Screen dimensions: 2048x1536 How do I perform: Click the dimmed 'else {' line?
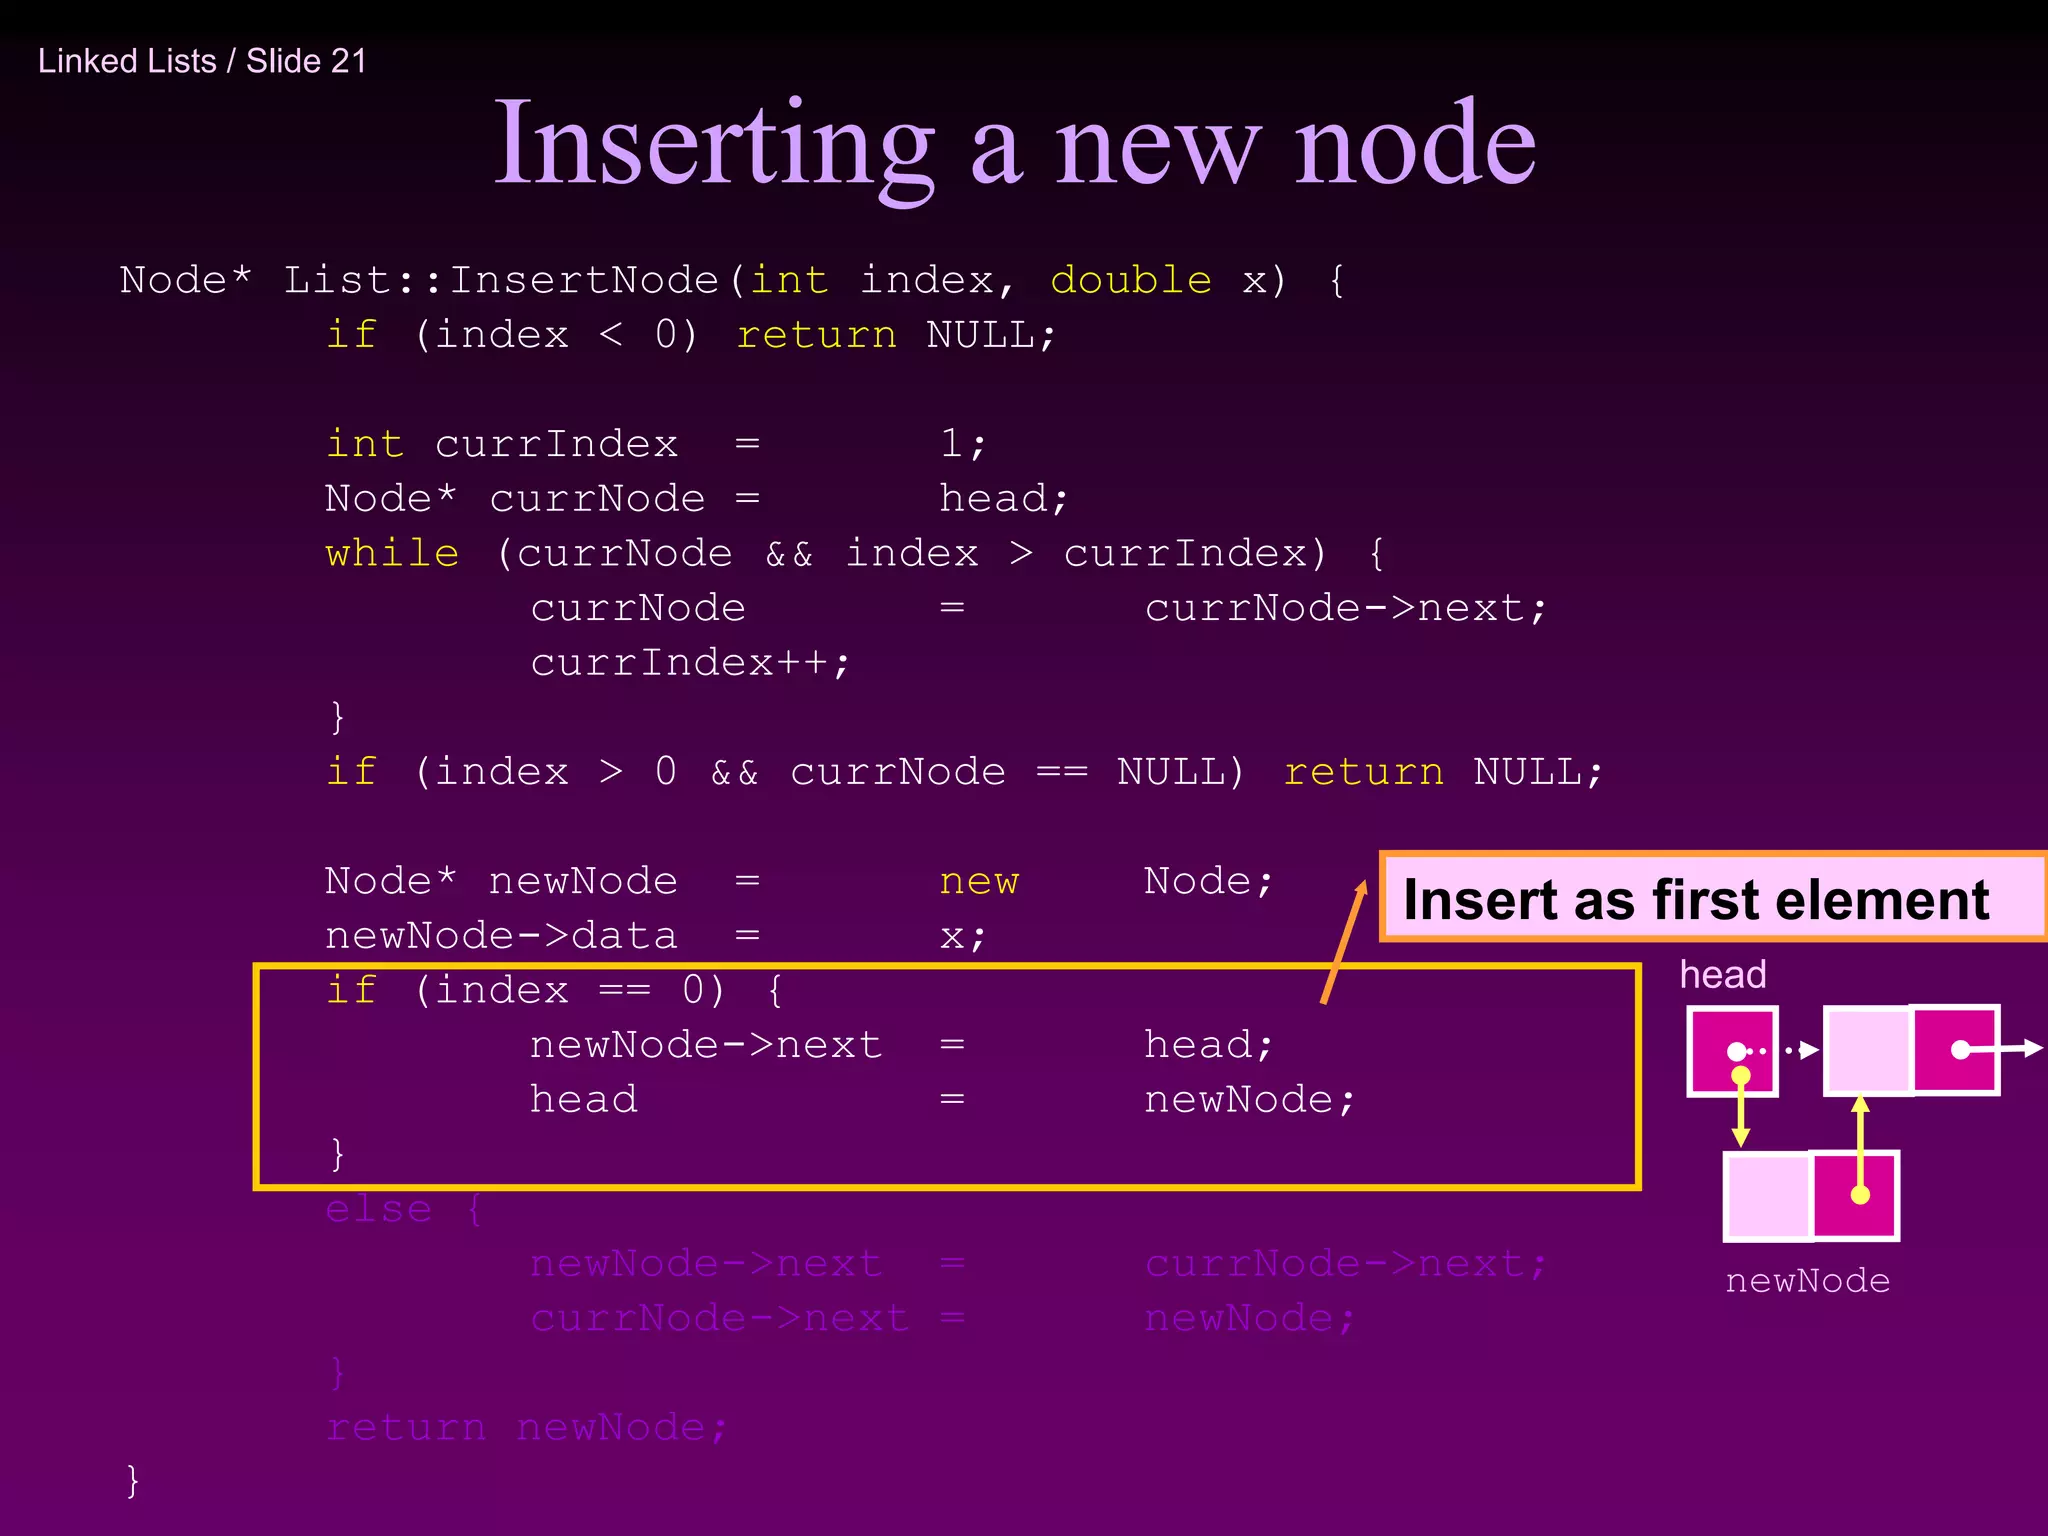point(404,1209)
